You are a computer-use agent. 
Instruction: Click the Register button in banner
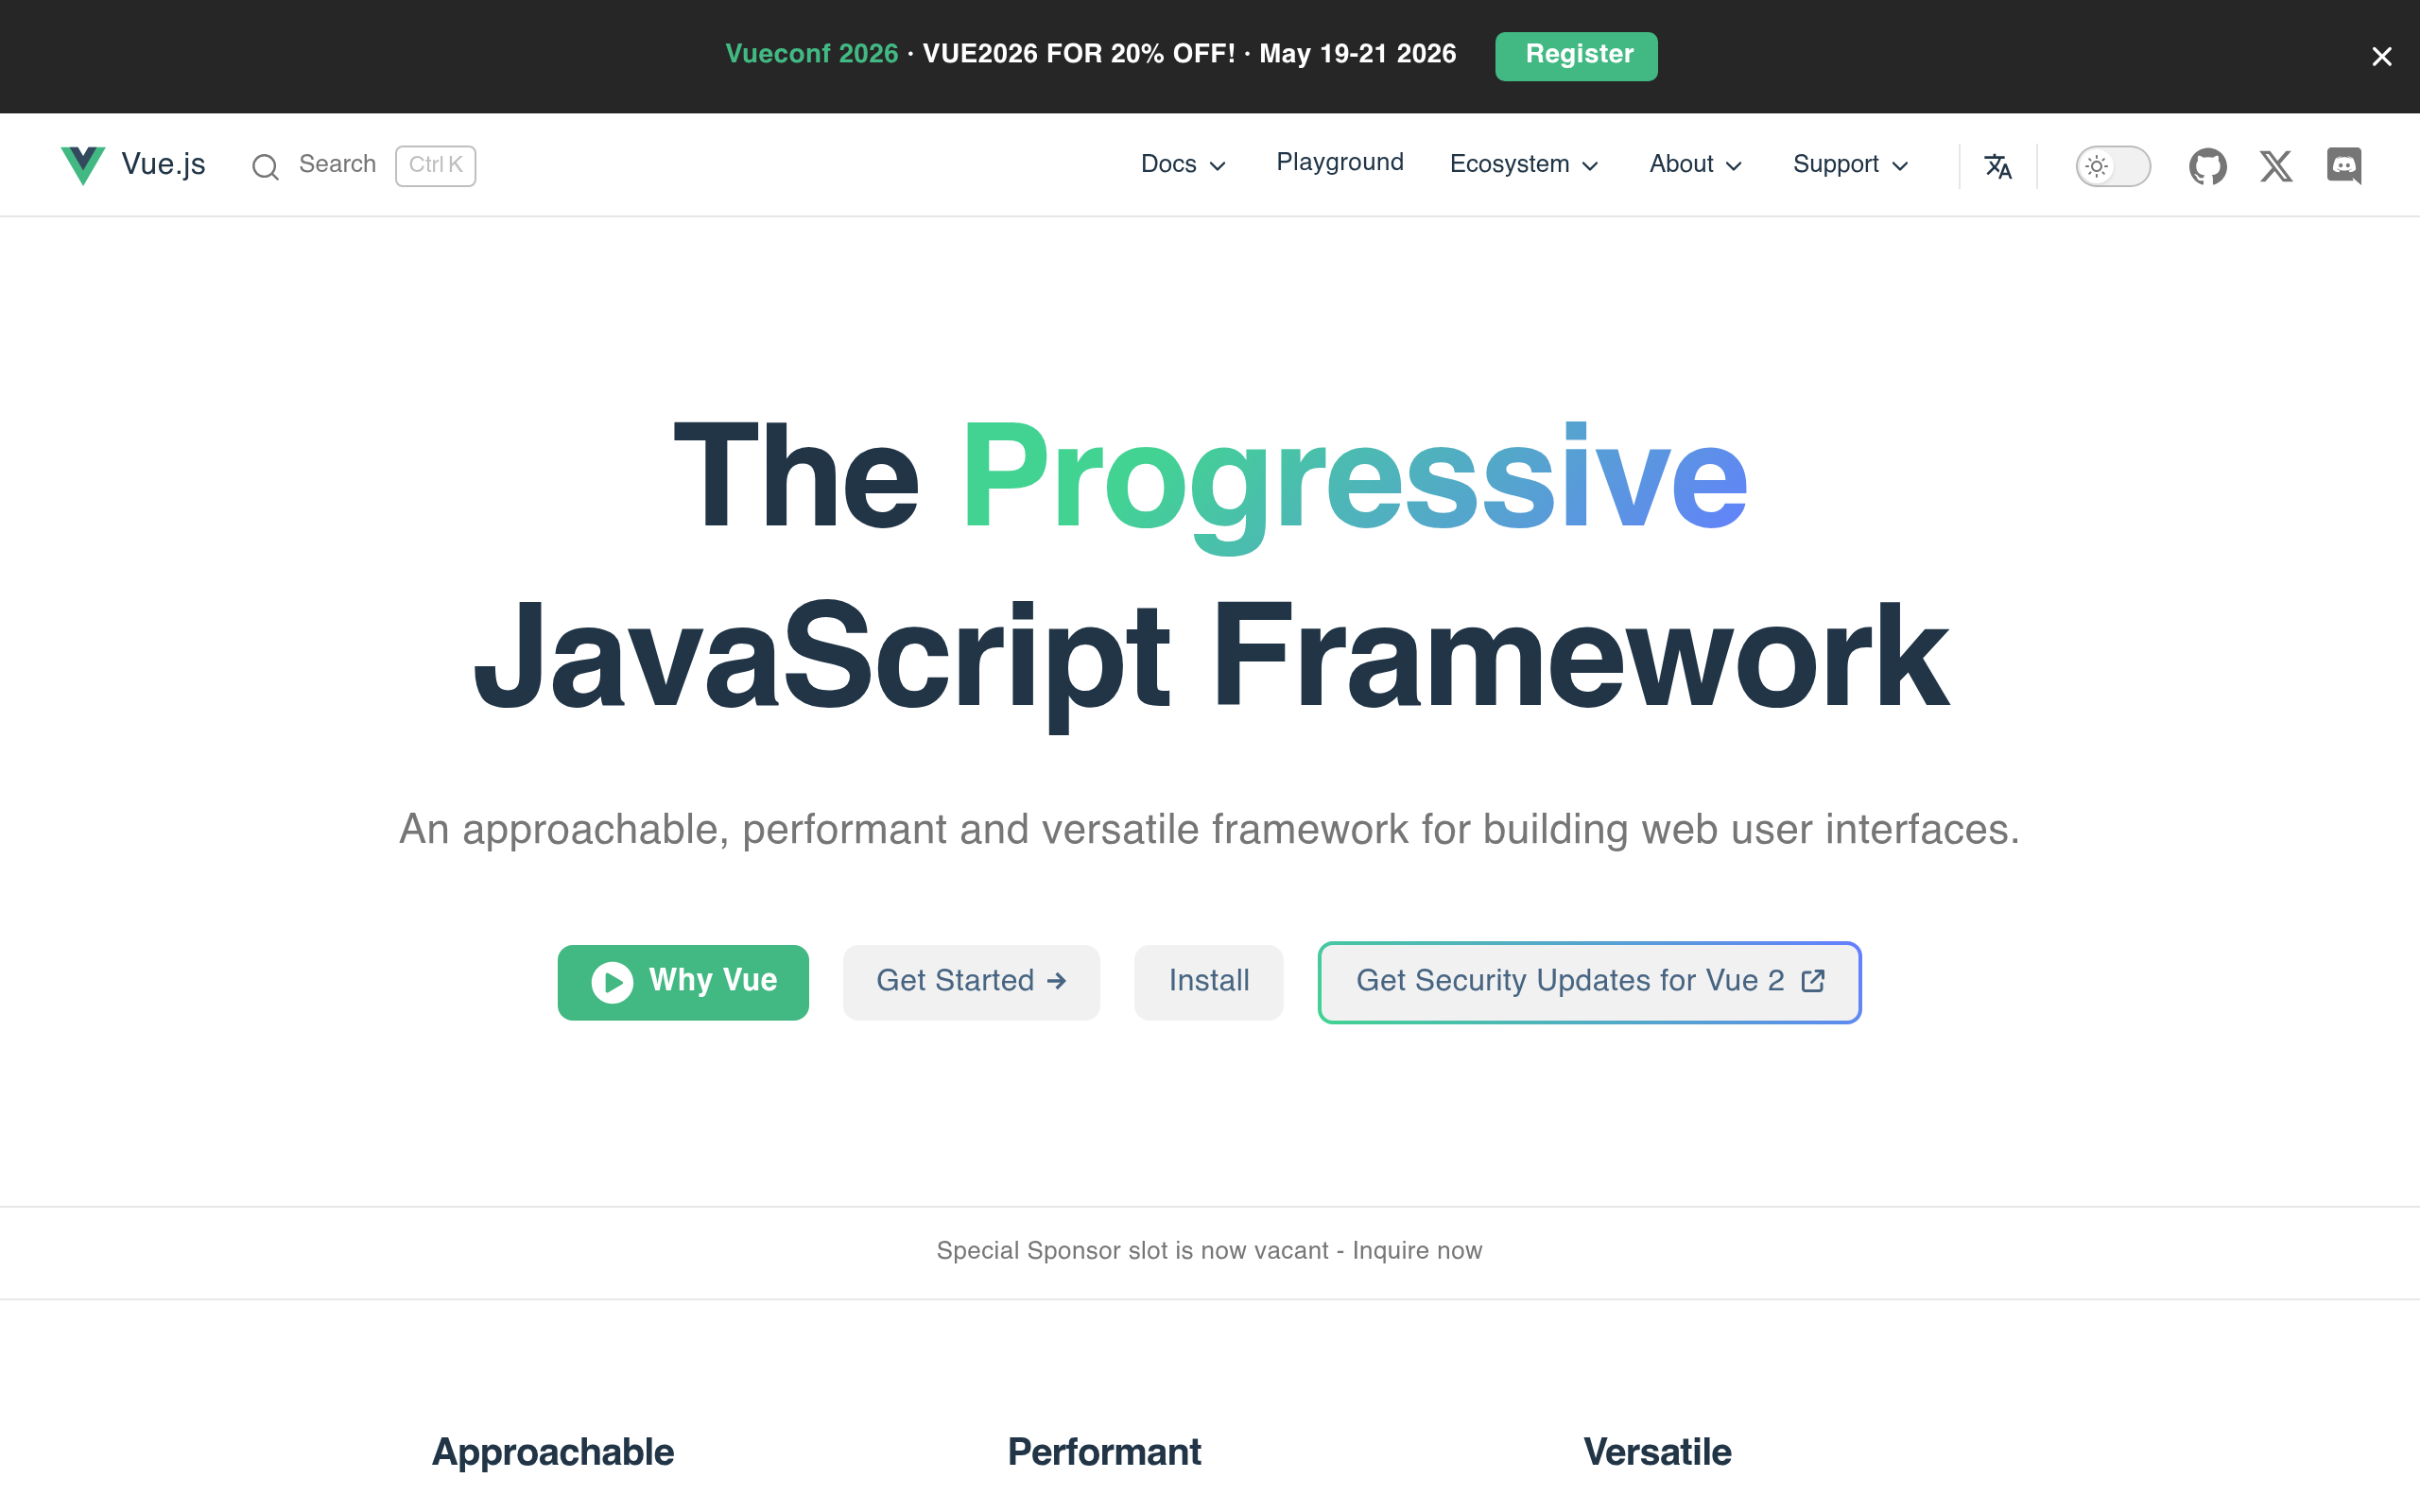pyautogui.click(x=1576, y=56)
